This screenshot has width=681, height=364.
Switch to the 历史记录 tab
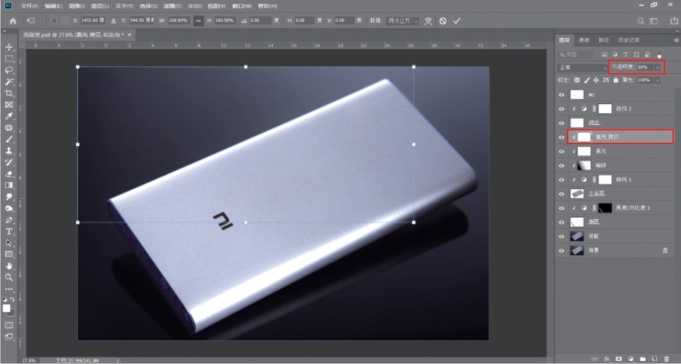(628, 40)
